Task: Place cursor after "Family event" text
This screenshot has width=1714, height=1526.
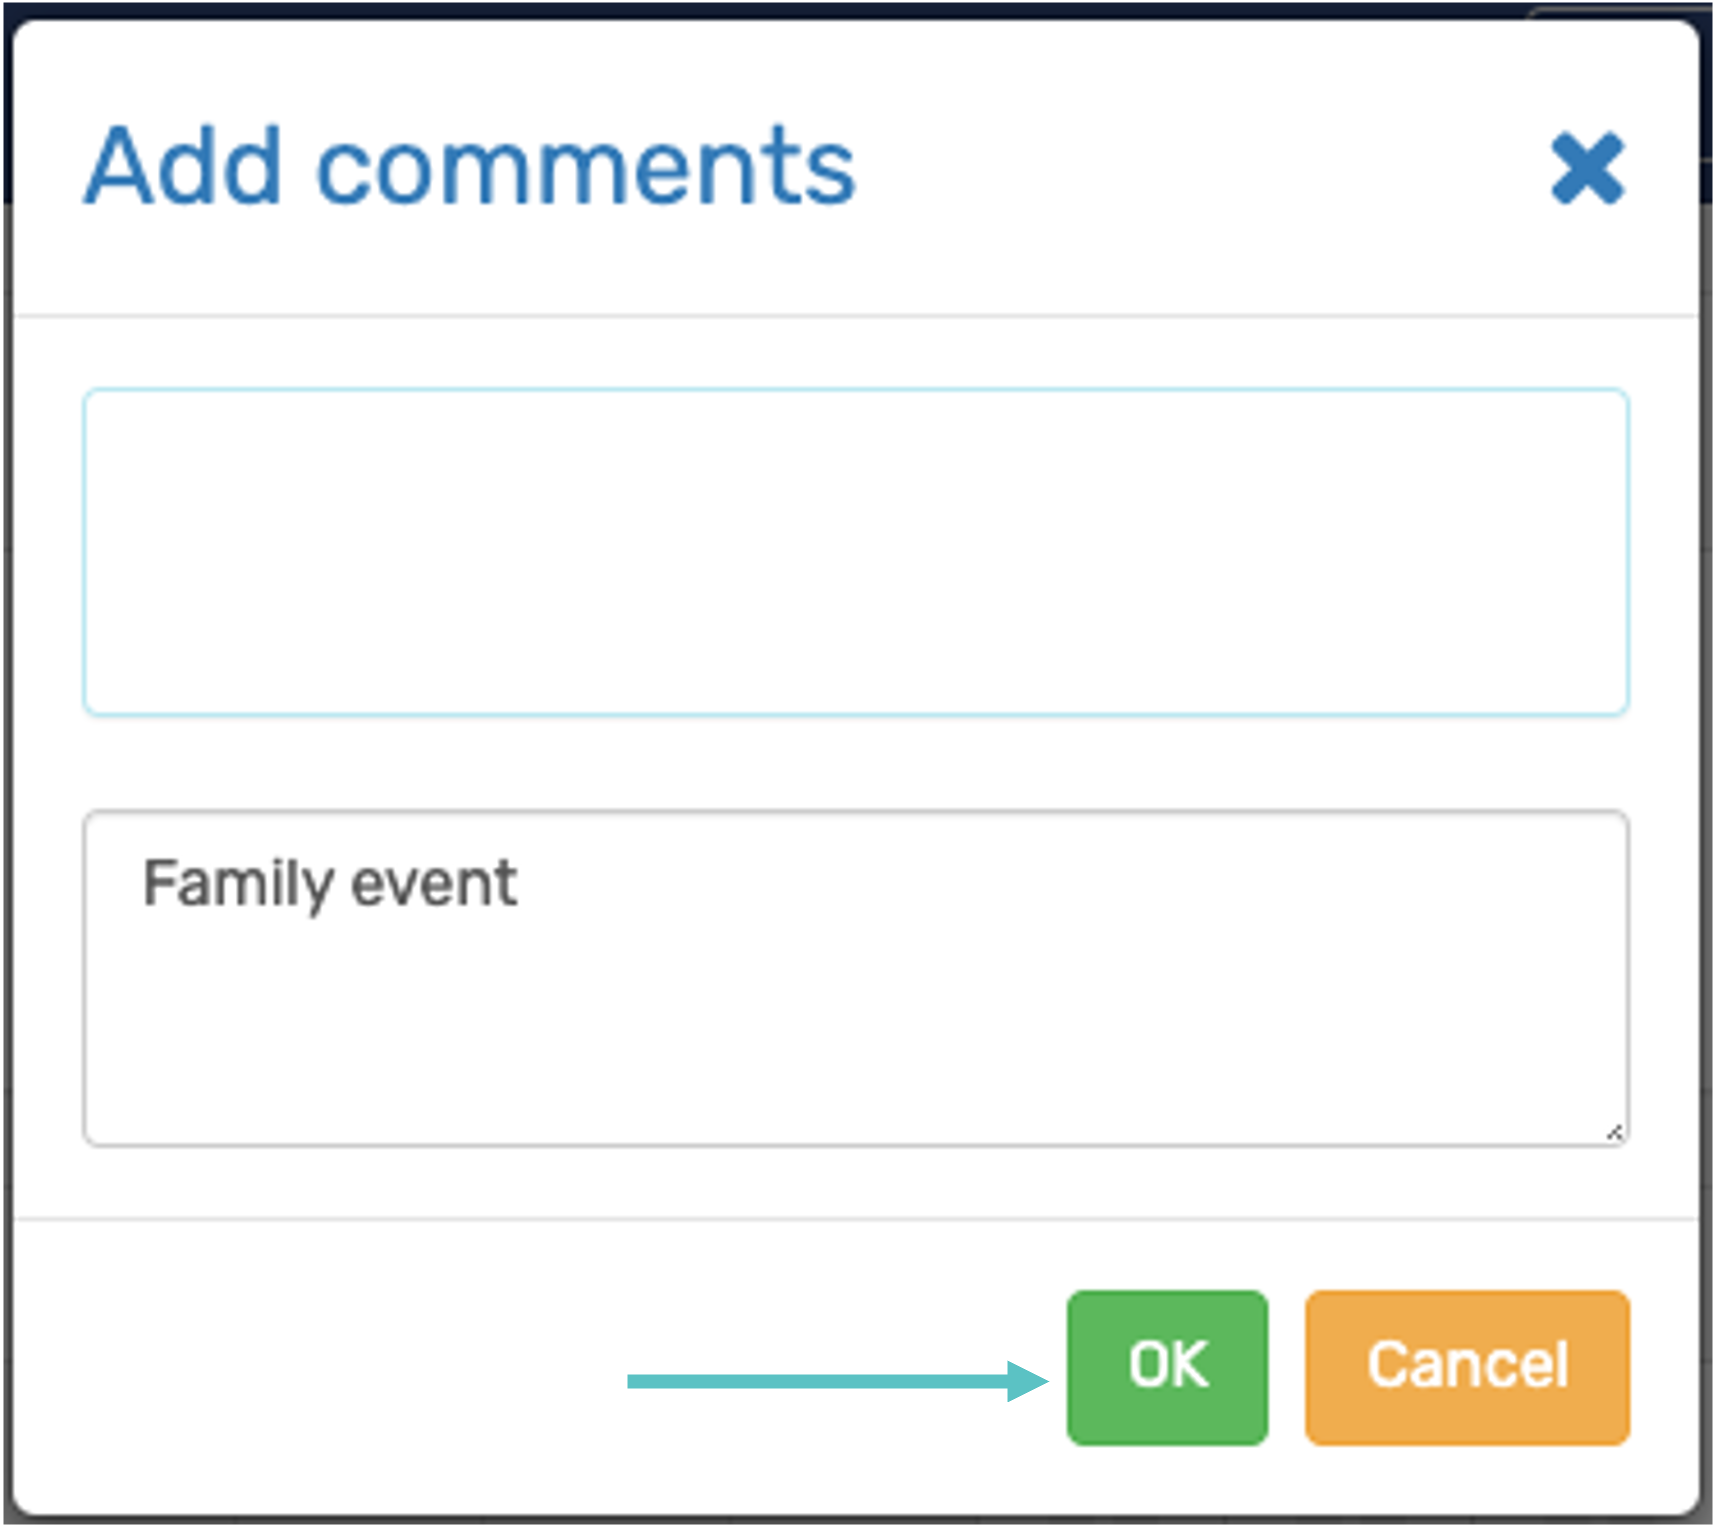Action: (520, 883)
